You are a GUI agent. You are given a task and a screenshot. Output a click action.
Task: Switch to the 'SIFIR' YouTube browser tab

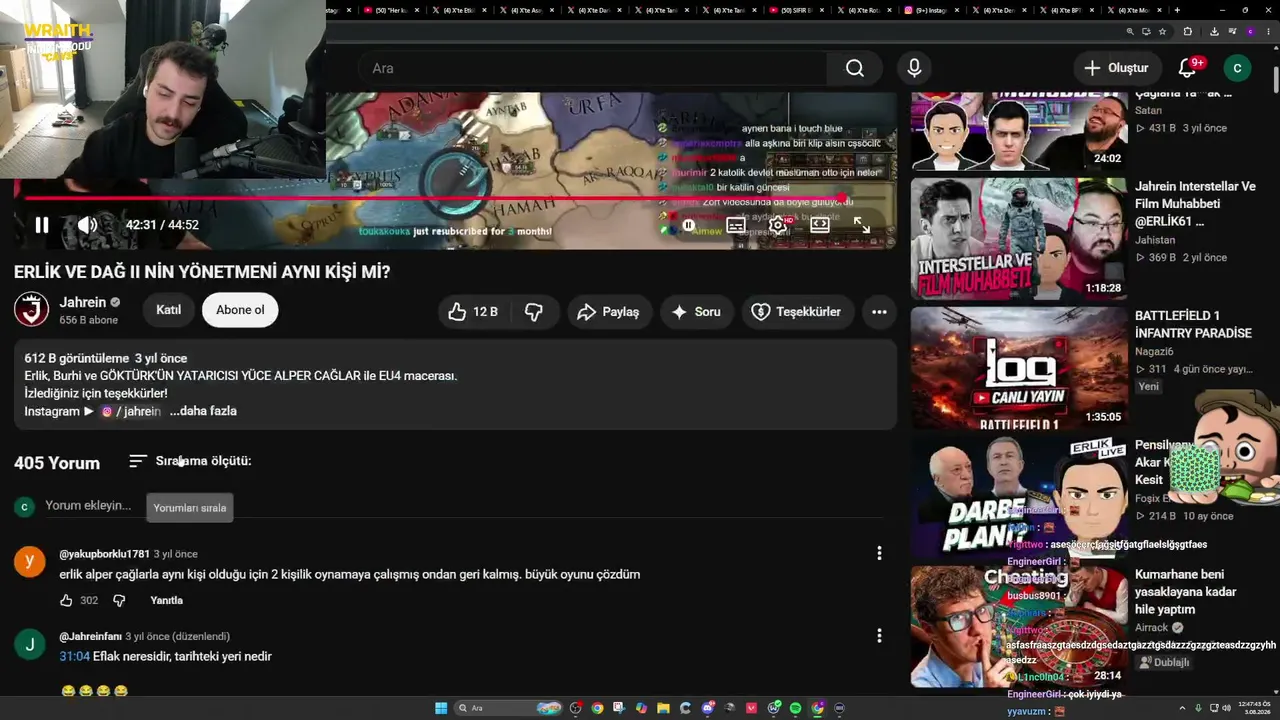click(797, 10)
